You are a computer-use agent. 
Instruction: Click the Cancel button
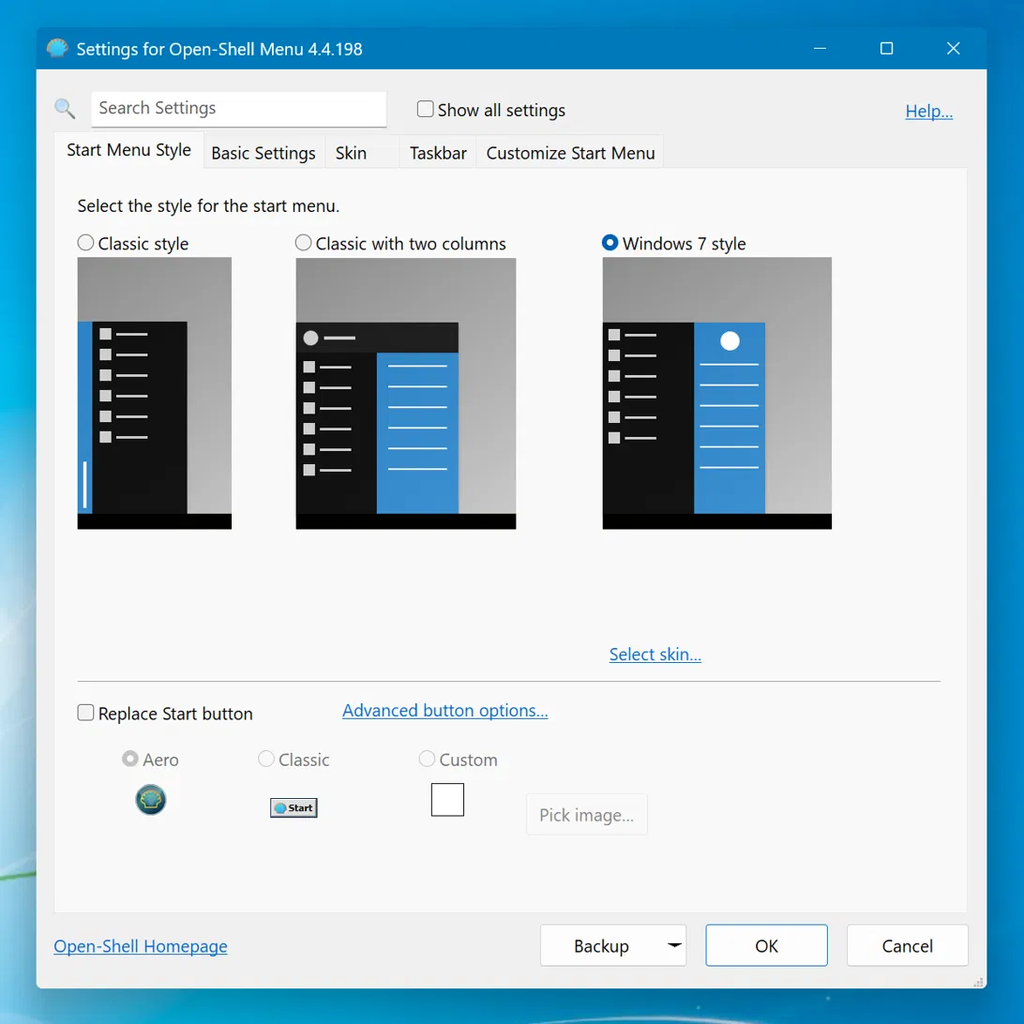click(907, 945)
